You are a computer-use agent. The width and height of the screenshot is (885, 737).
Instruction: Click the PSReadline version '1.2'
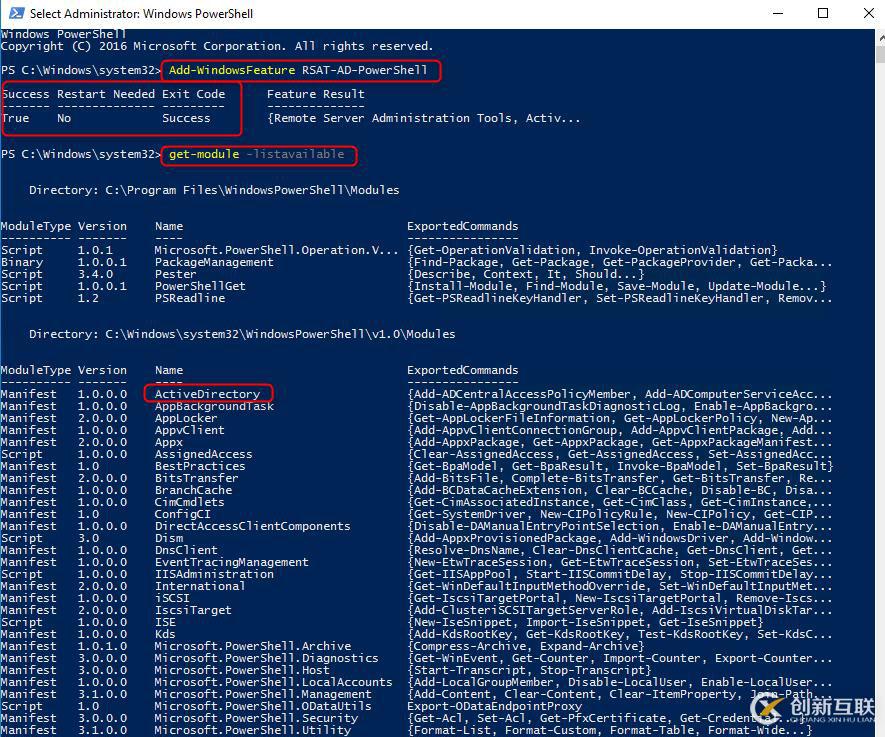[x=88, y=298]
